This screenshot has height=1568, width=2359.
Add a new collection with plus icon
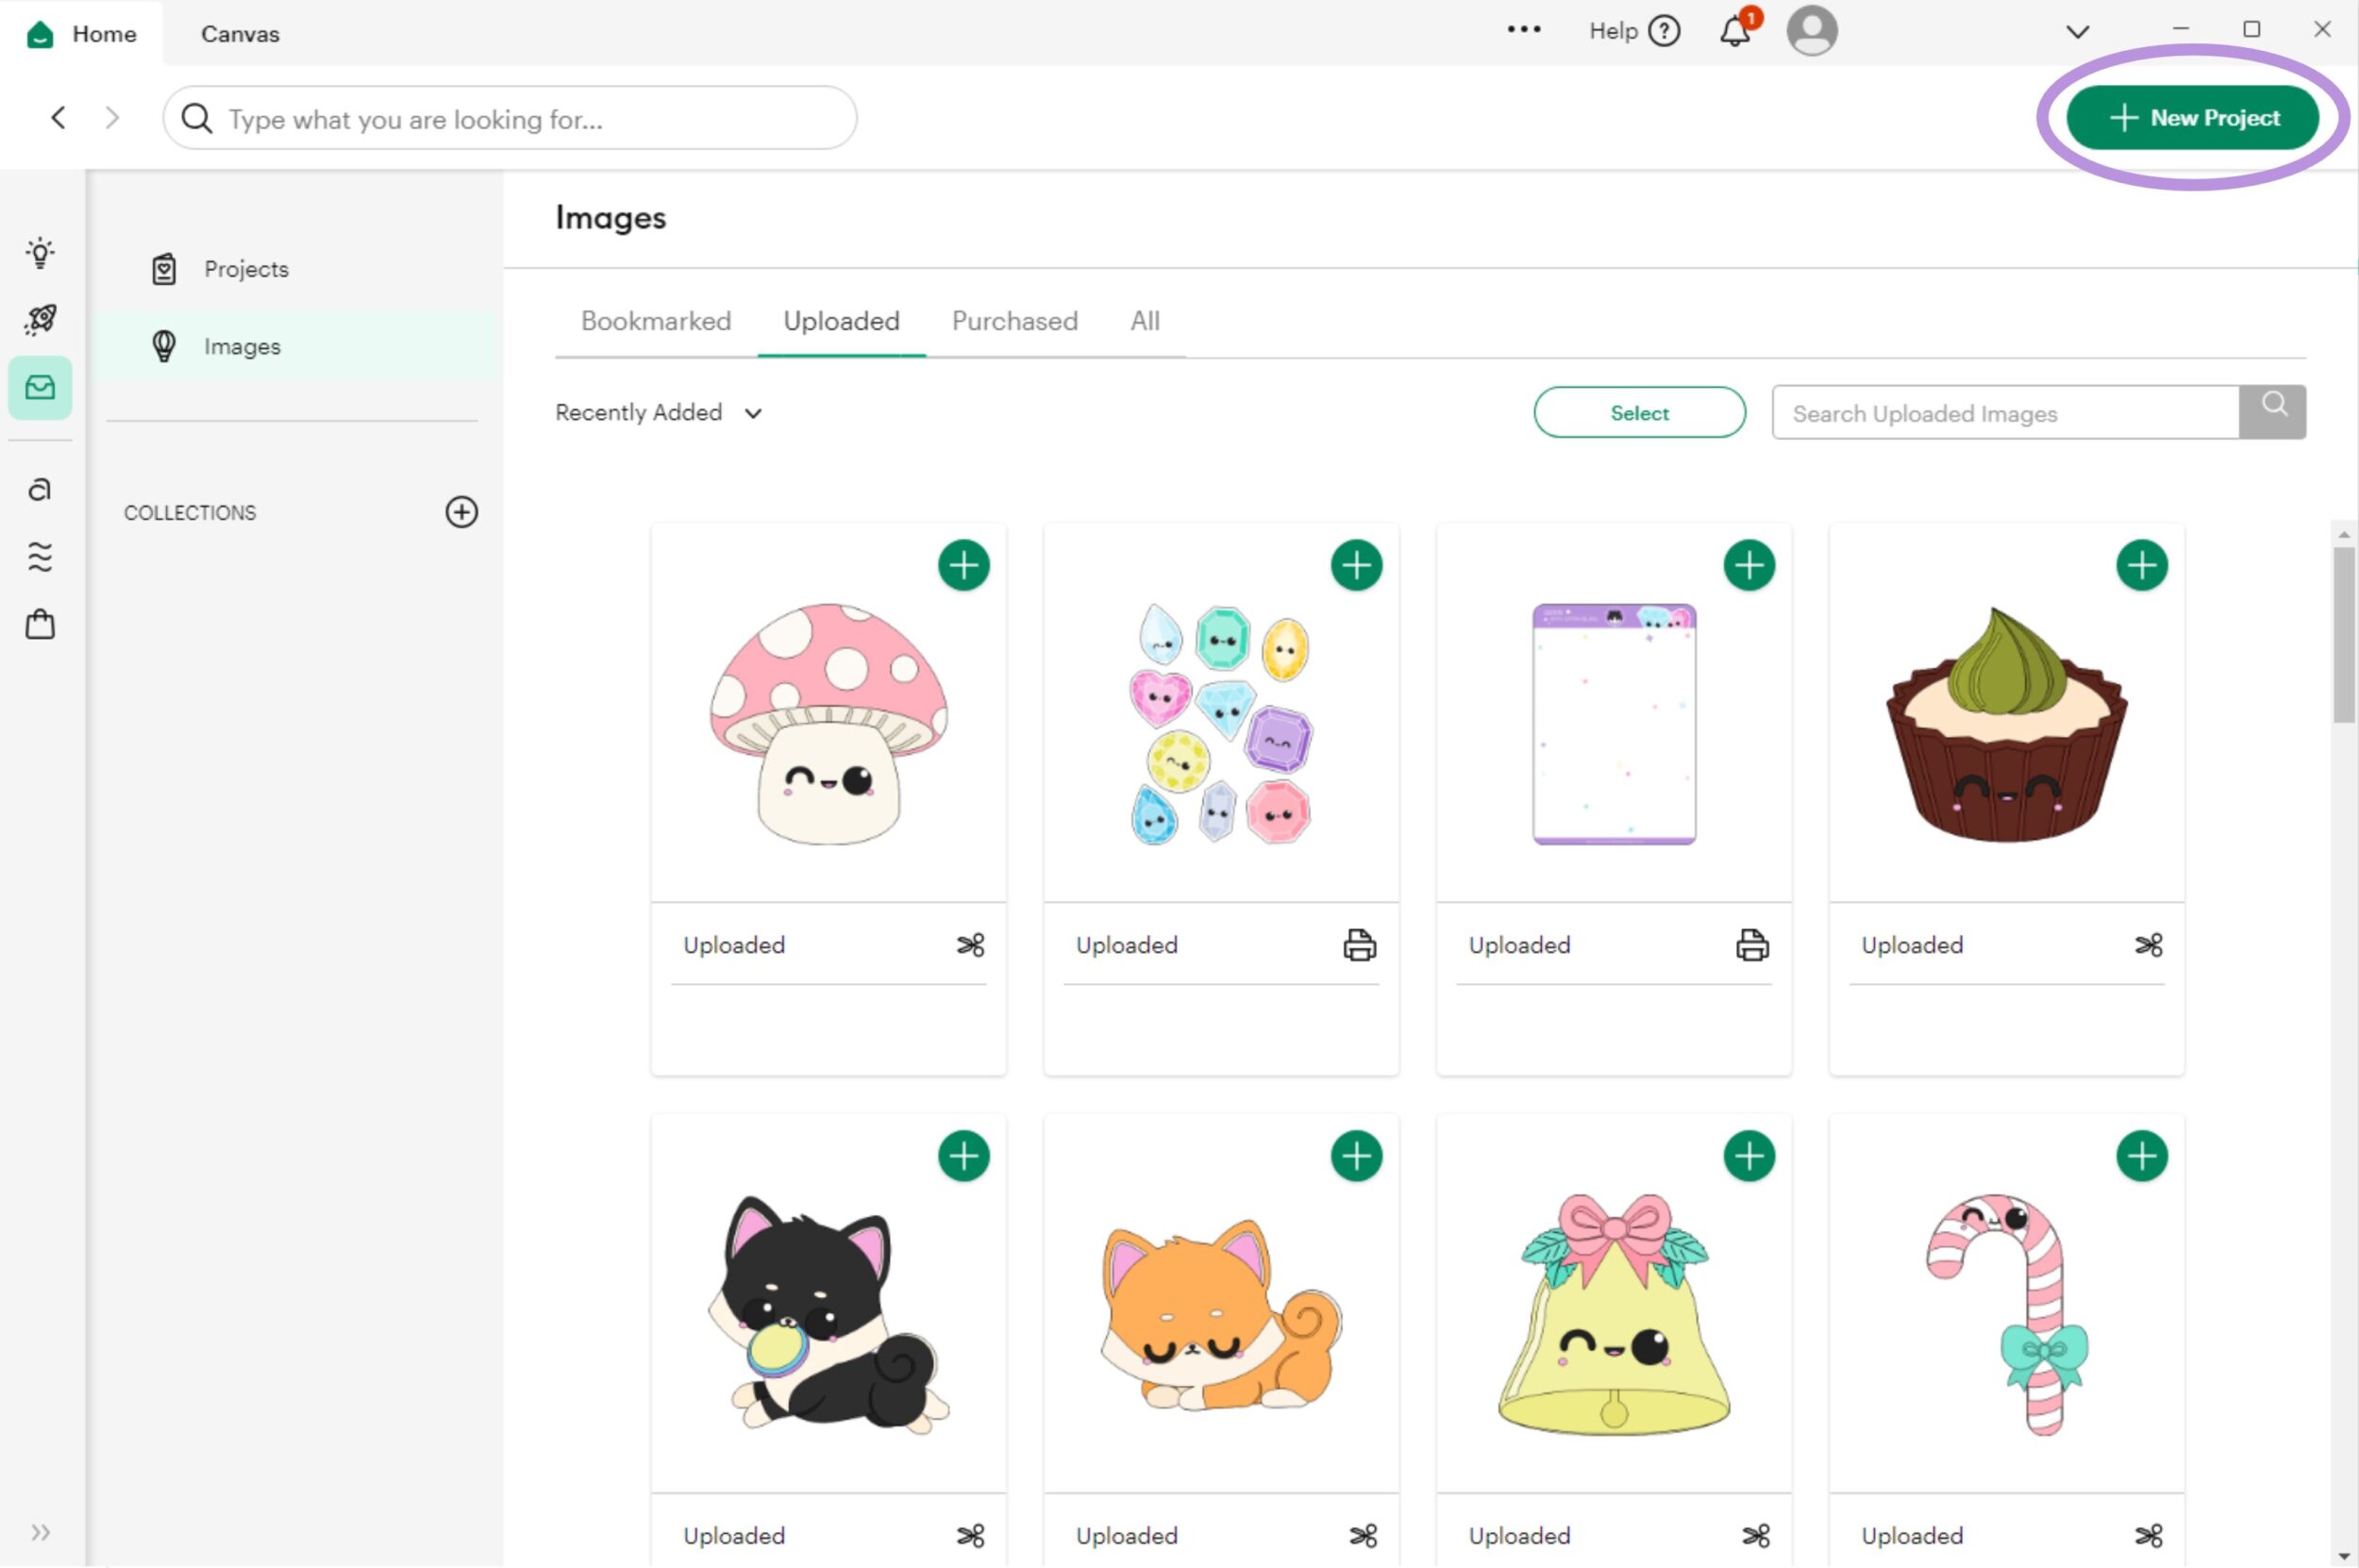pyautogui.click(x=461, y=512)
